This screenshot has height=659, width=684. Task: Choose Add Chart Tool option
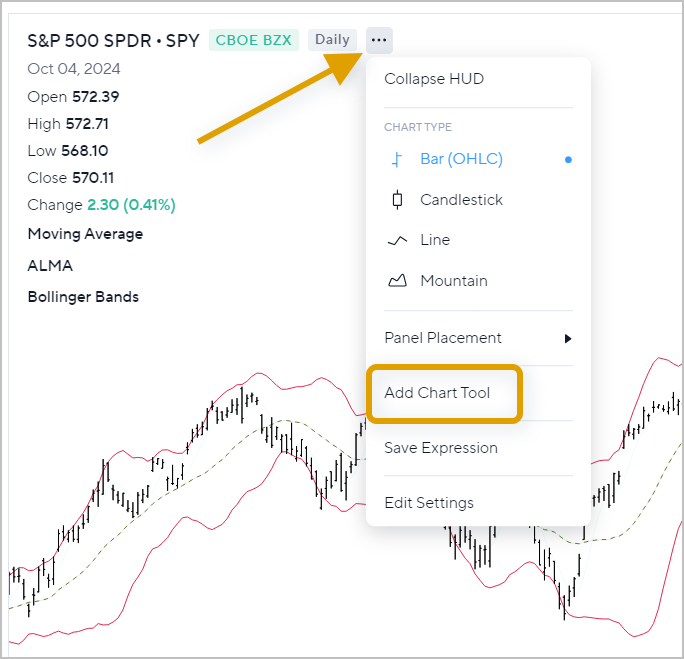coord(437,393)
